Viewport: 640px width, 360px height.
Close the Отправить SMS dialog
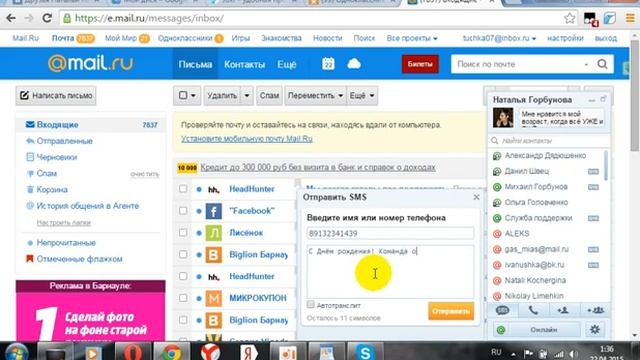476,197
